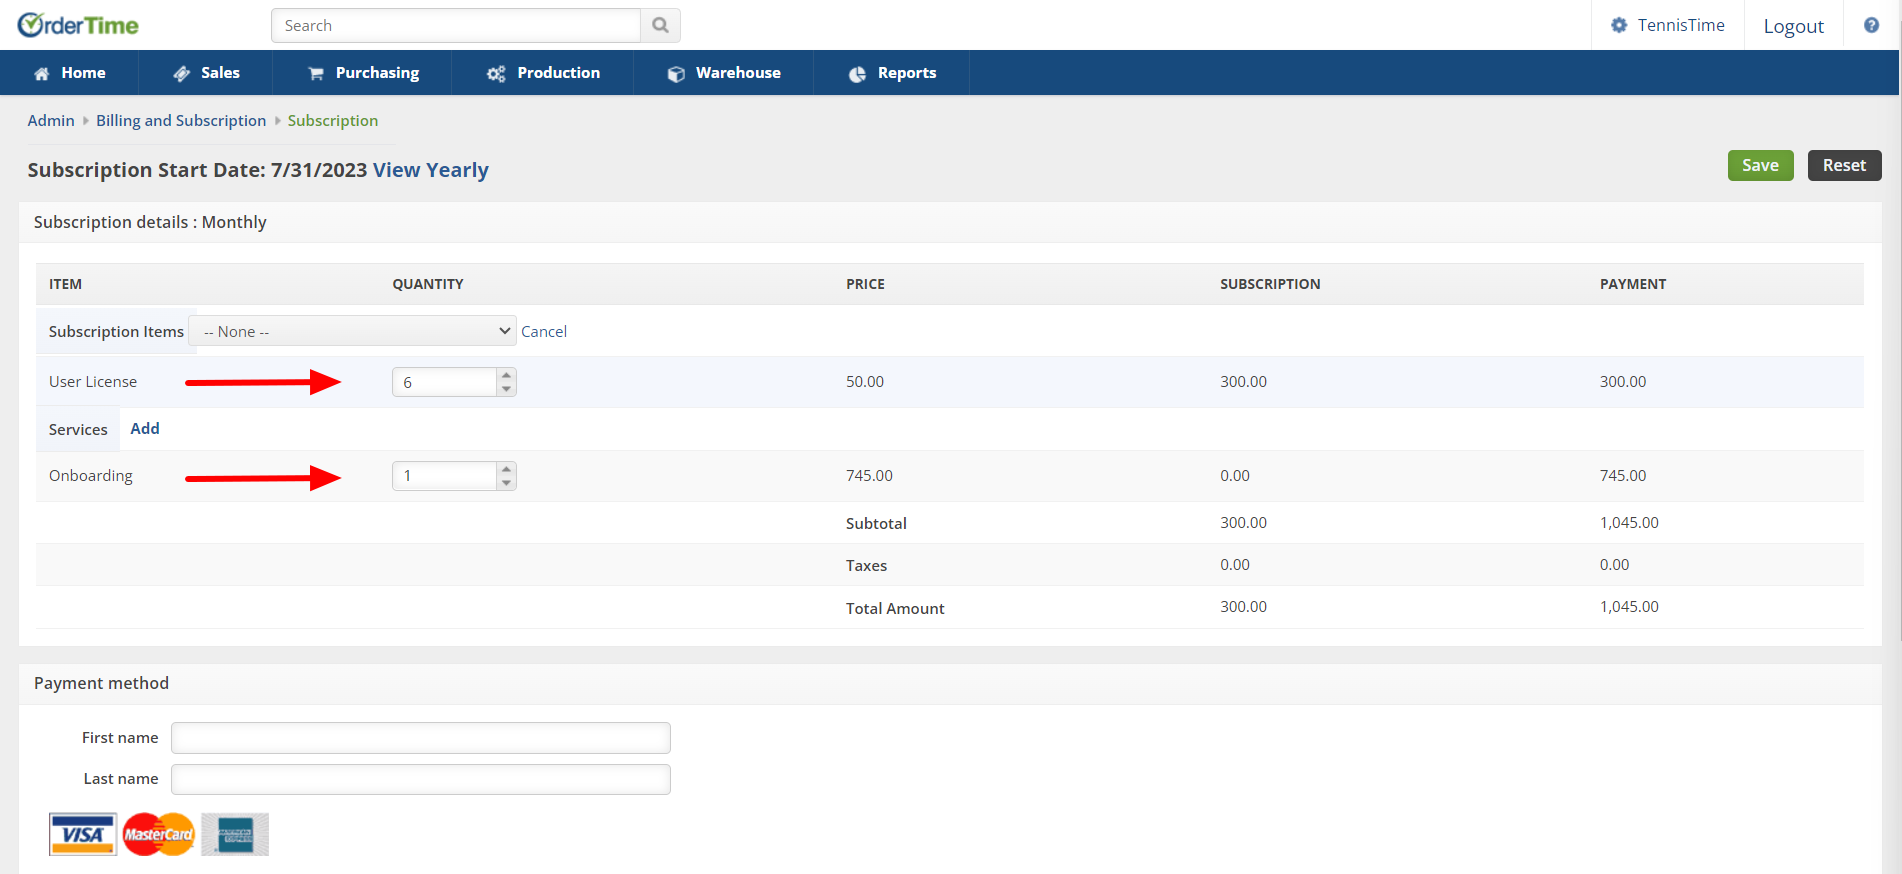The width and height of the screenshot is (1902, 874).
Task: Click the American Express card icon
Action: (x=235, y=834)
